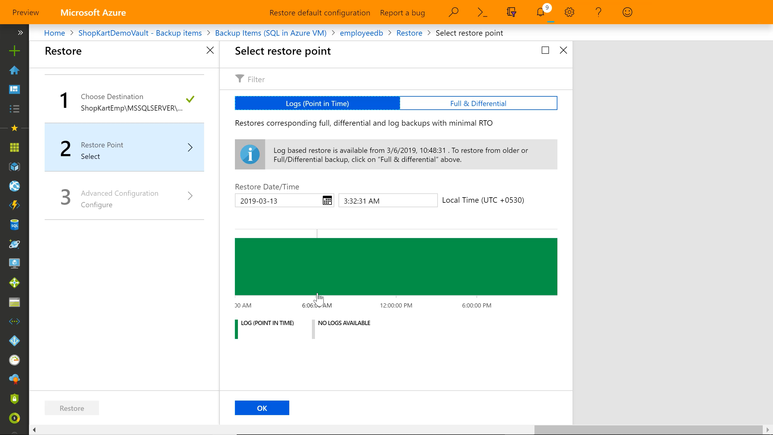This screenshot has width=773, height=435.
Task: Open calendar picker next to restore date
Action: tap(327, 200)
